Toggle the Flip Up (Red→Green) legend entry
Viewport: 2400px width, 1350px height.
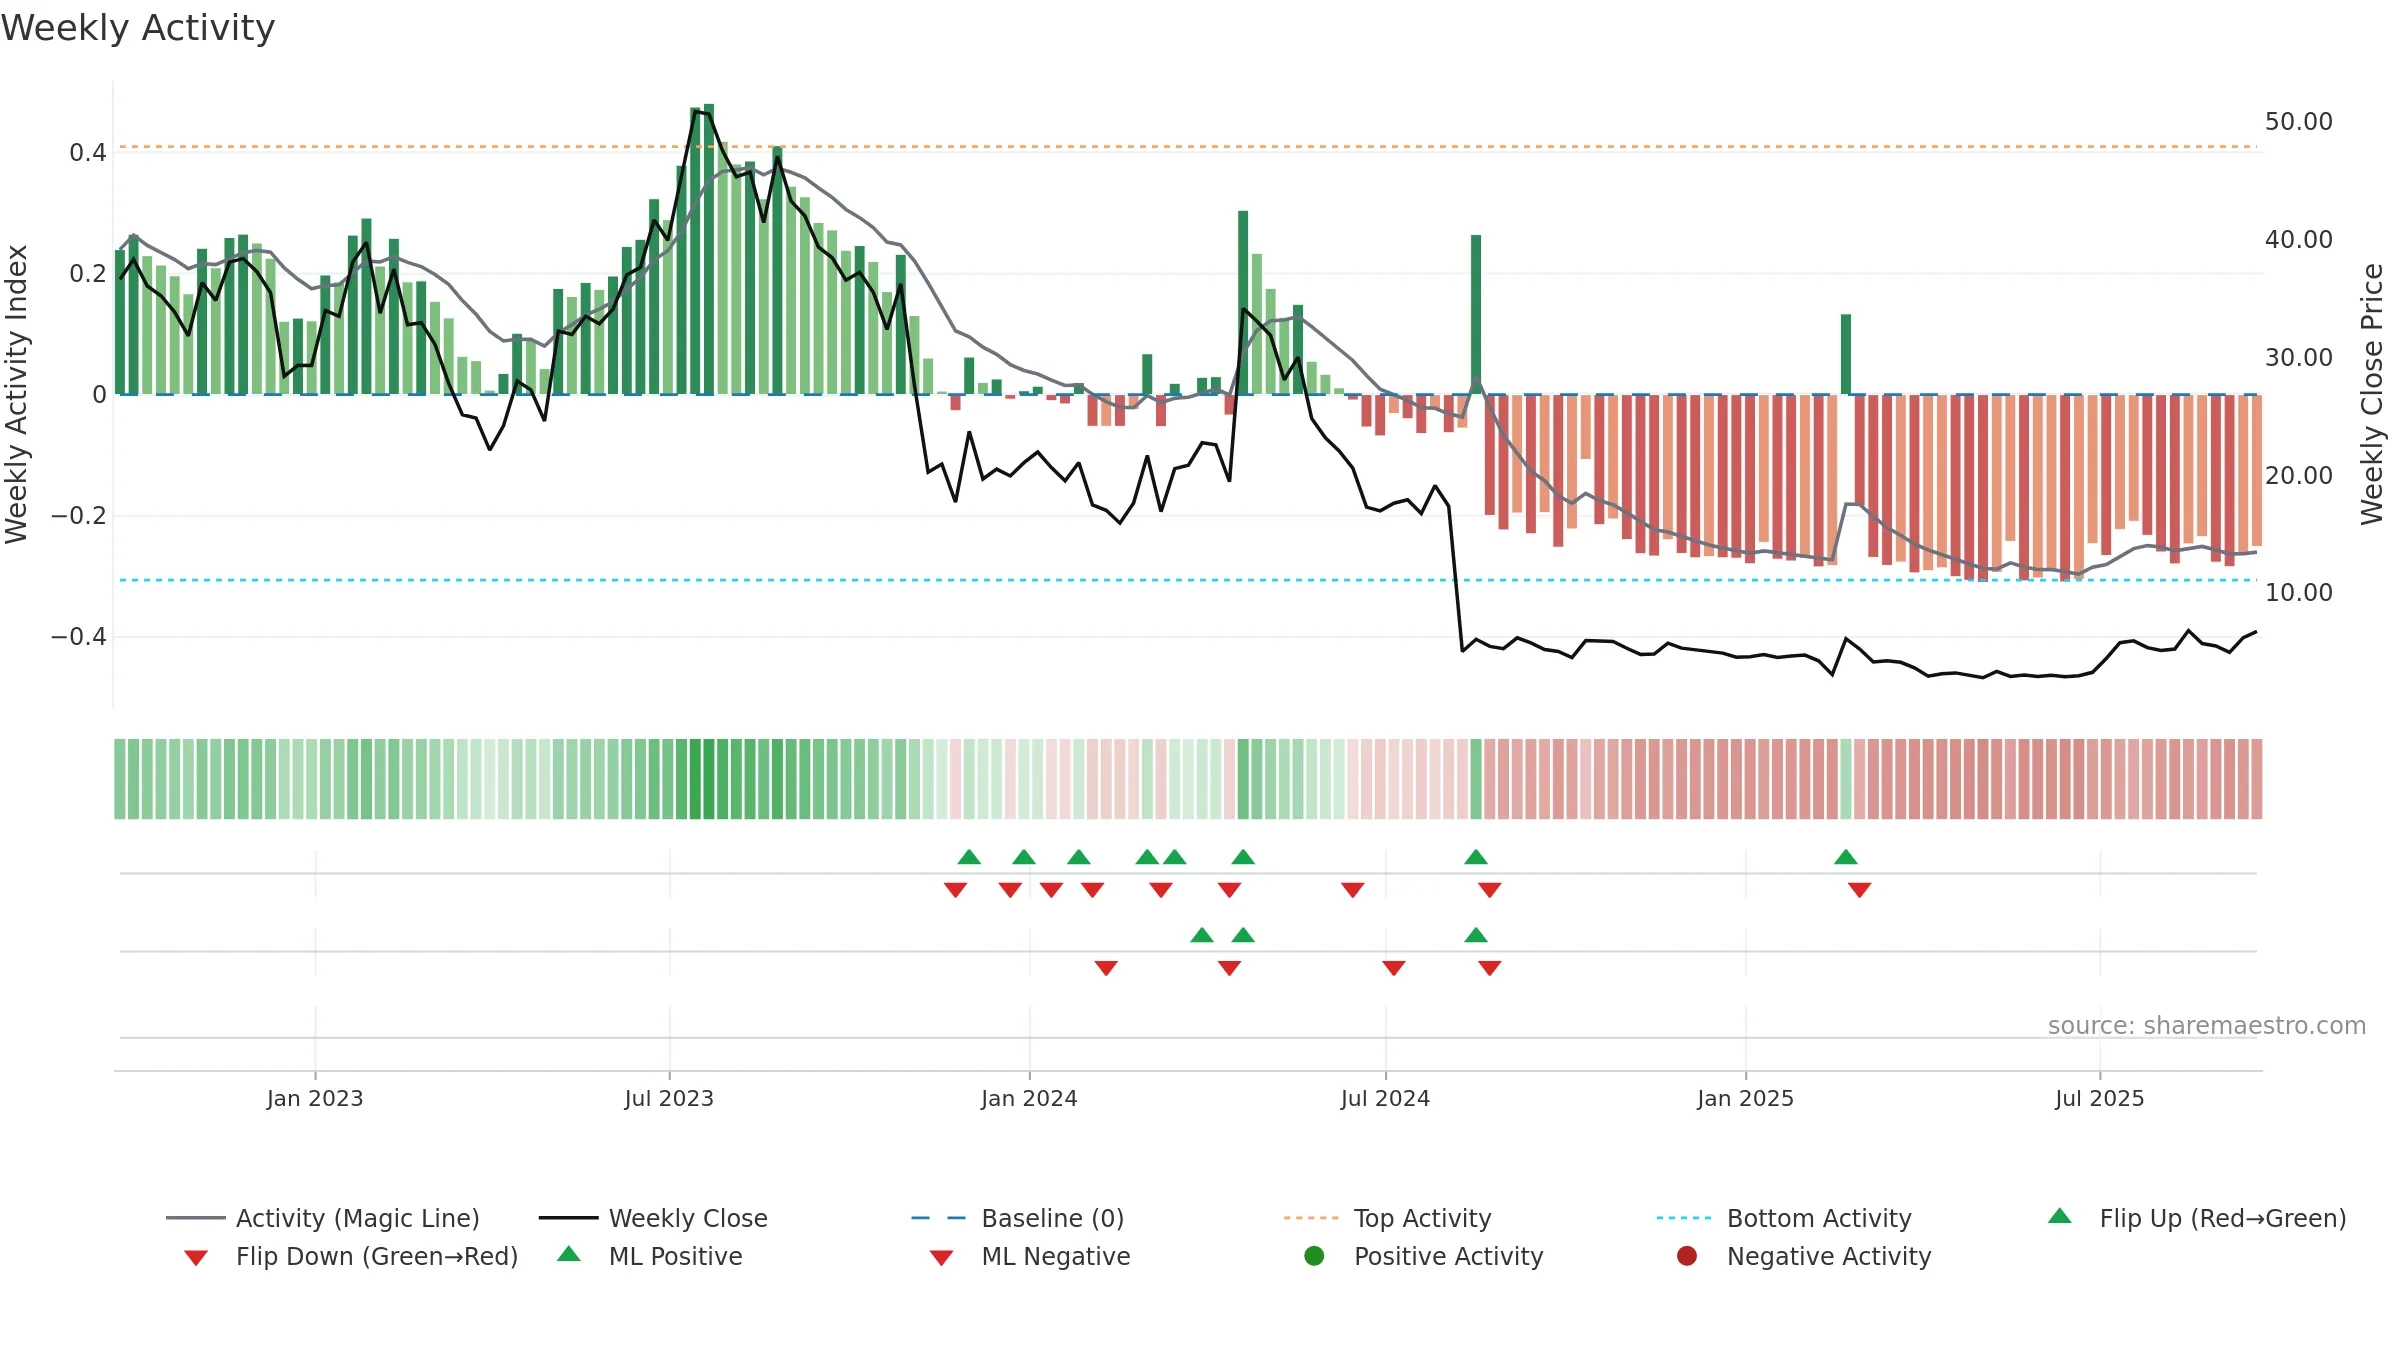[2197, 1218]
